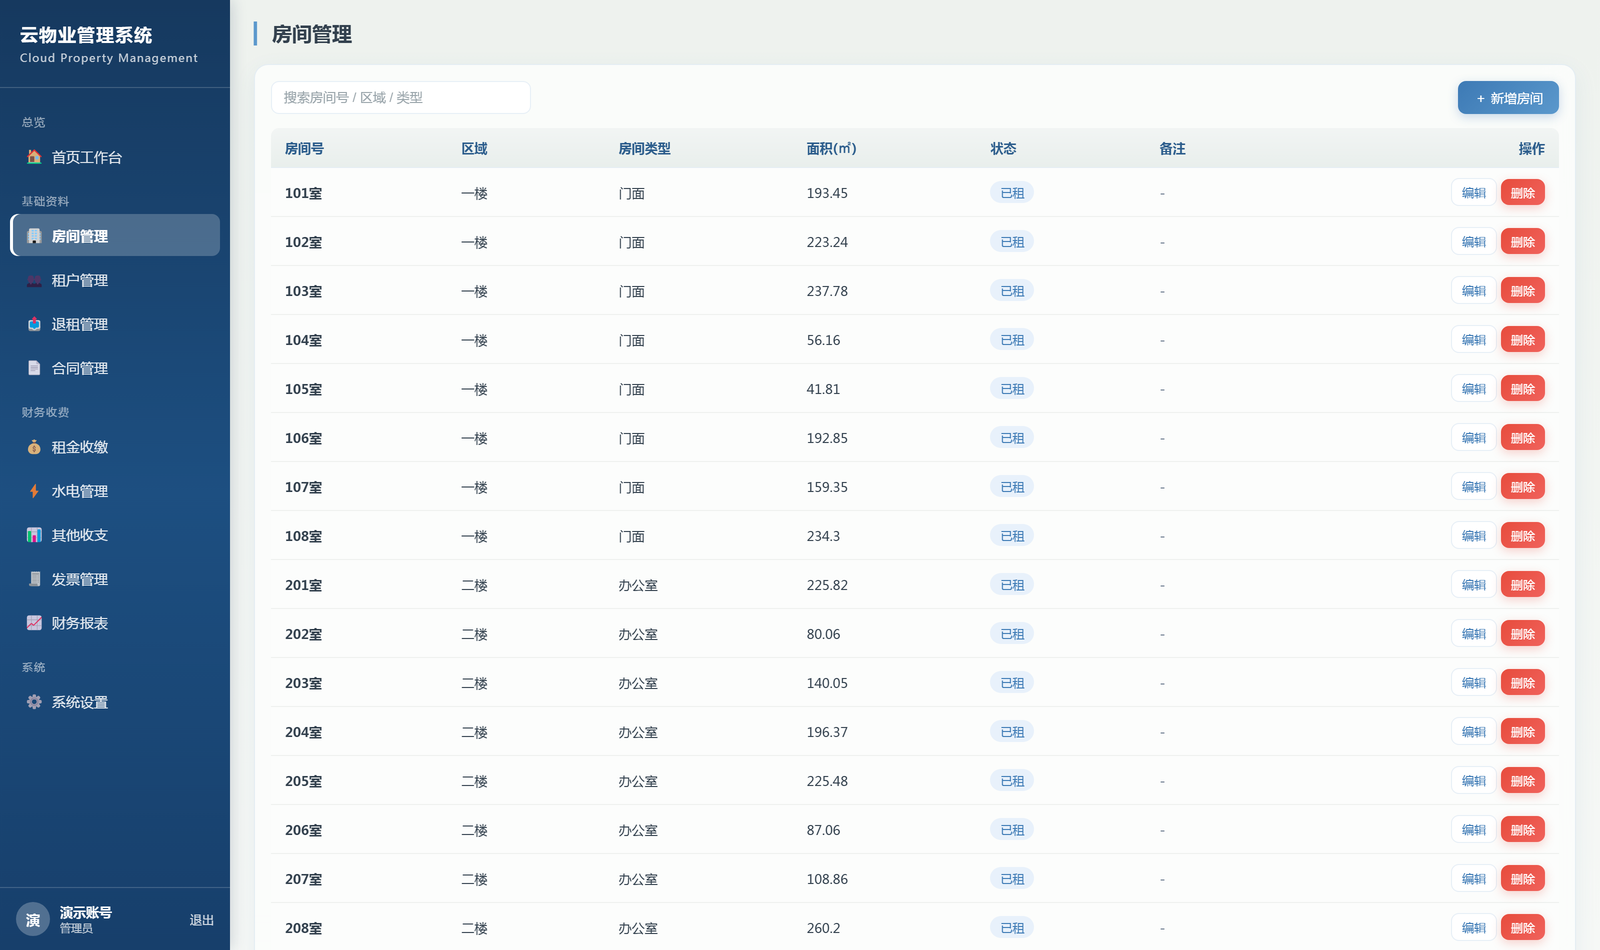Delete room 103室
The width and height of the screenshot is (1600, 950).
pyautogui.click(x=1523, y=291)
